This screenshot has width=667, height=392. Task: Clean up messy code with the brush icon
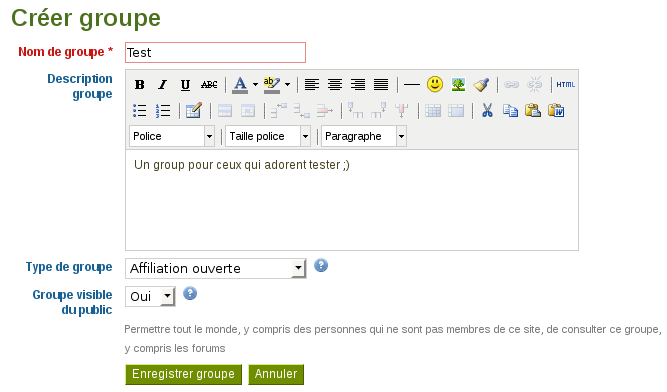pos(481,85)
